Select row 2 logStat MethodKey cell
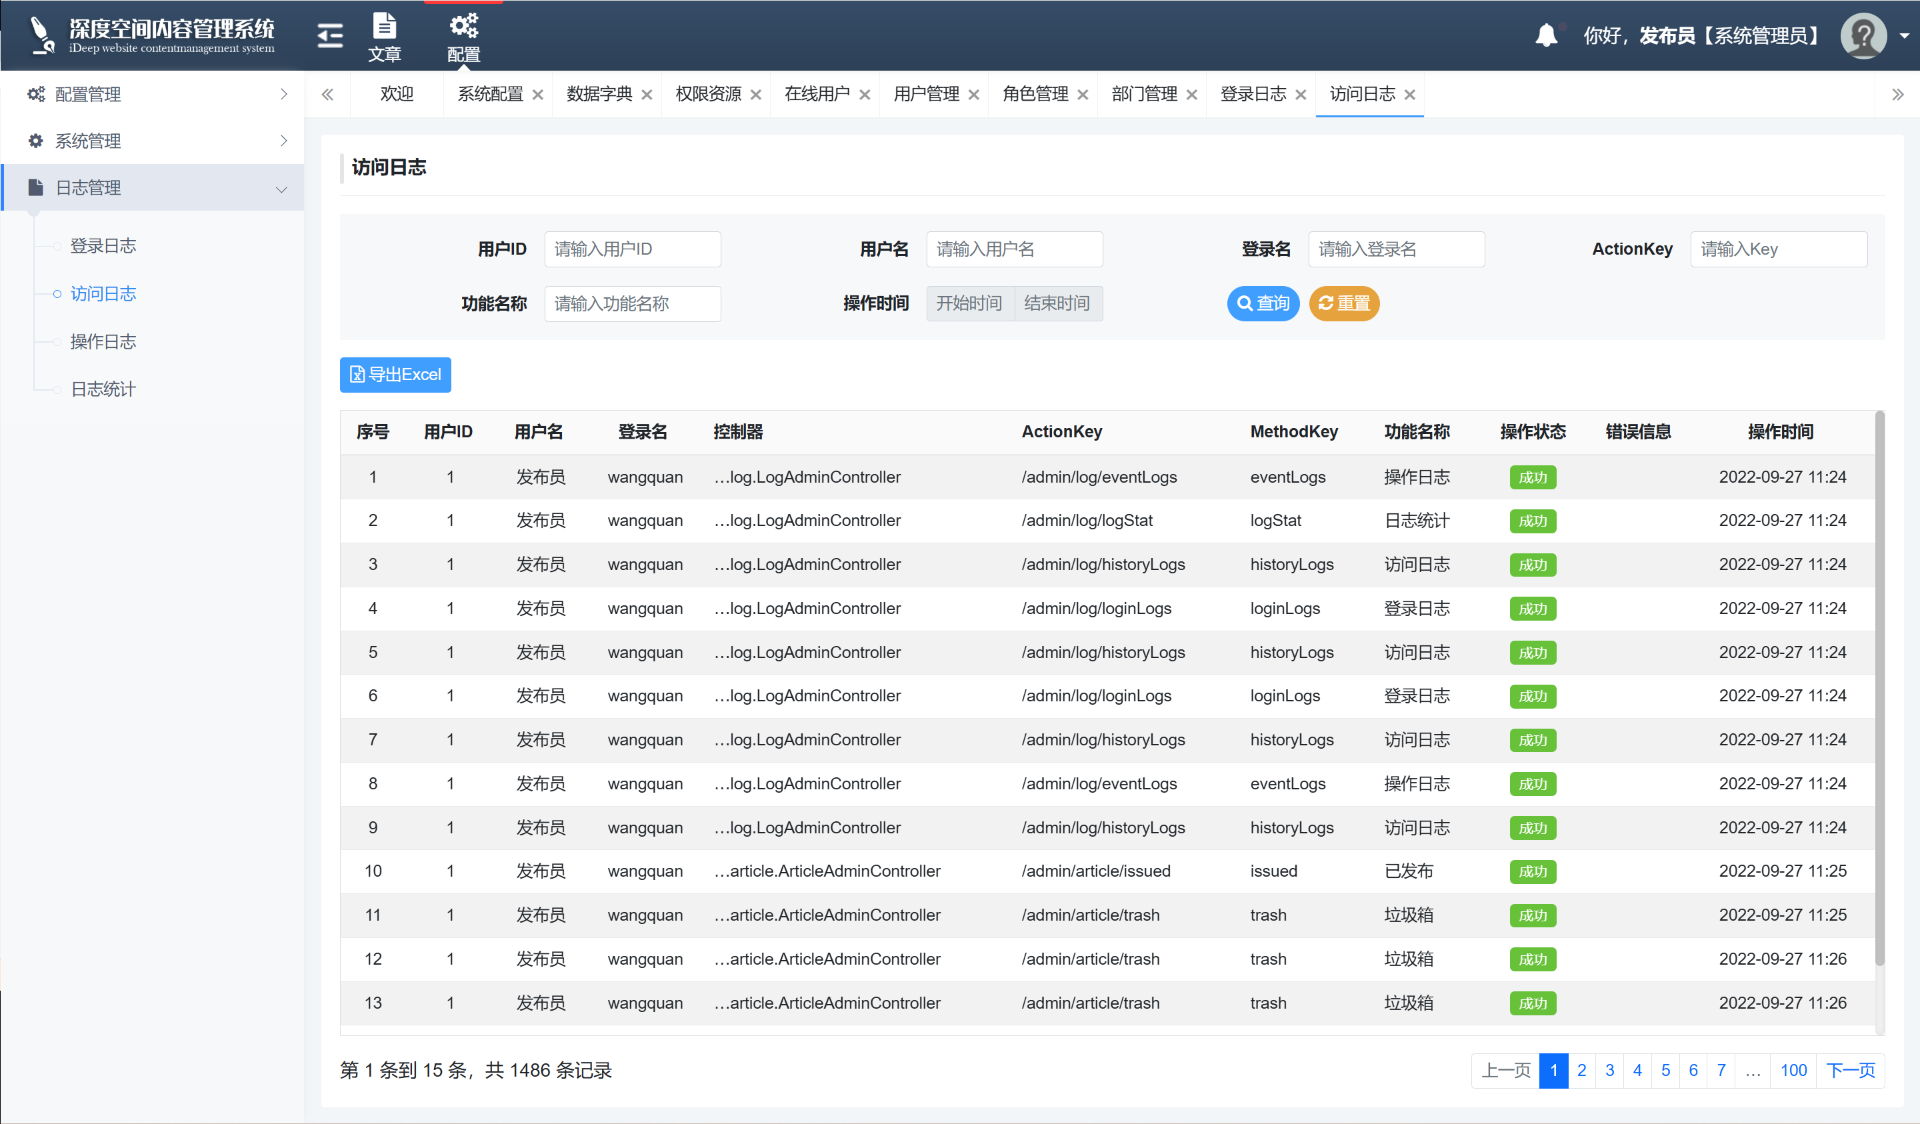Screen dimensions: 1920x1124 click(x=1275, y=521)
